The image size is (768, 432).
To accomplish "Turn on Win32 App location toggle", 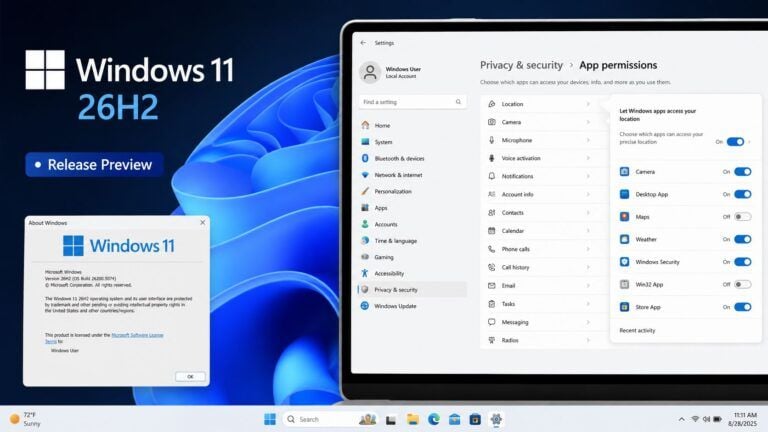I will [743, 284].
